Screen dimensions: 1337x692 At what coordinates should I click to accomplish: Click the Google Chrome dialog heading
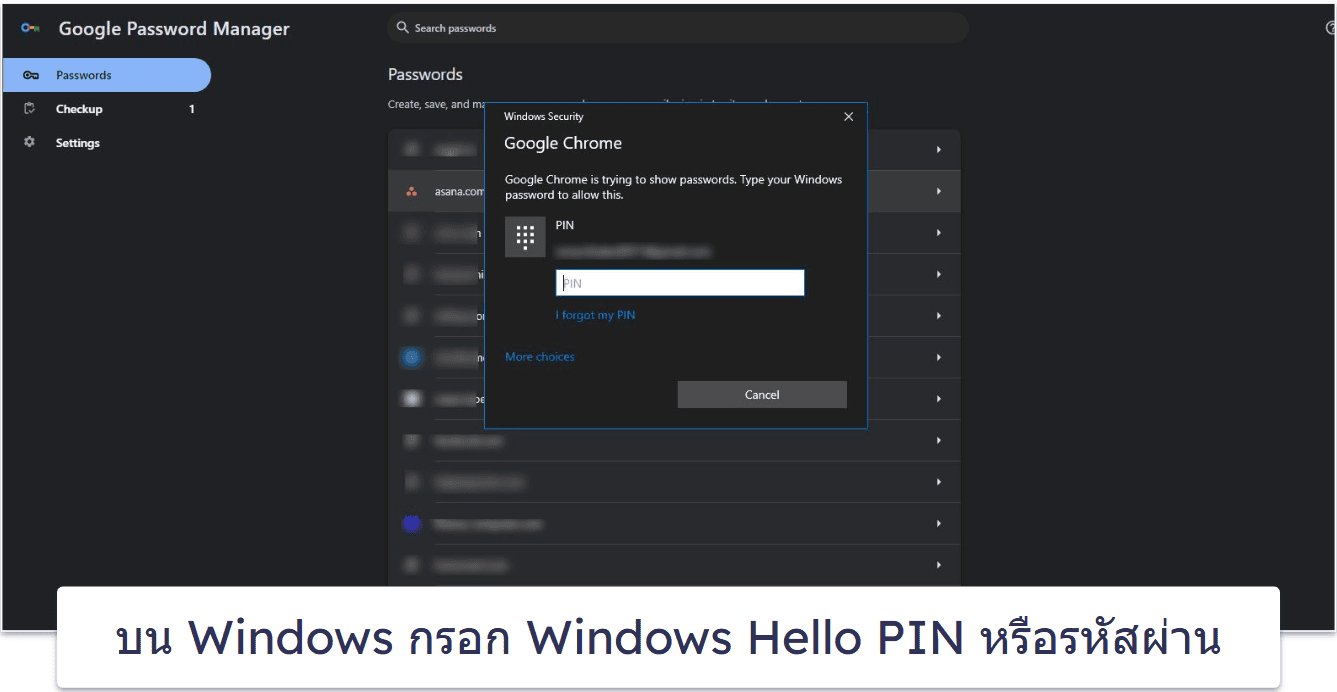(x=563, y=143)
